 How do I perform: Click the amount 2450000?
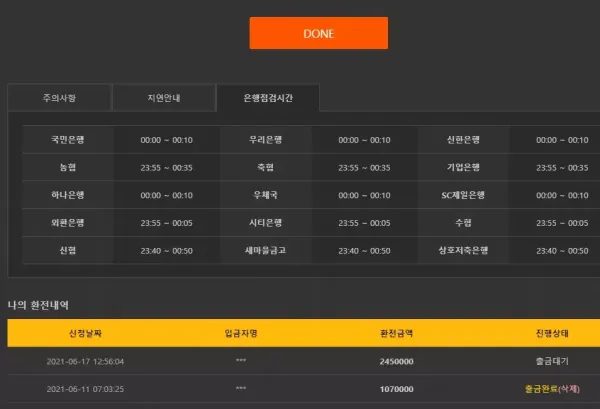tap(396, 362)
